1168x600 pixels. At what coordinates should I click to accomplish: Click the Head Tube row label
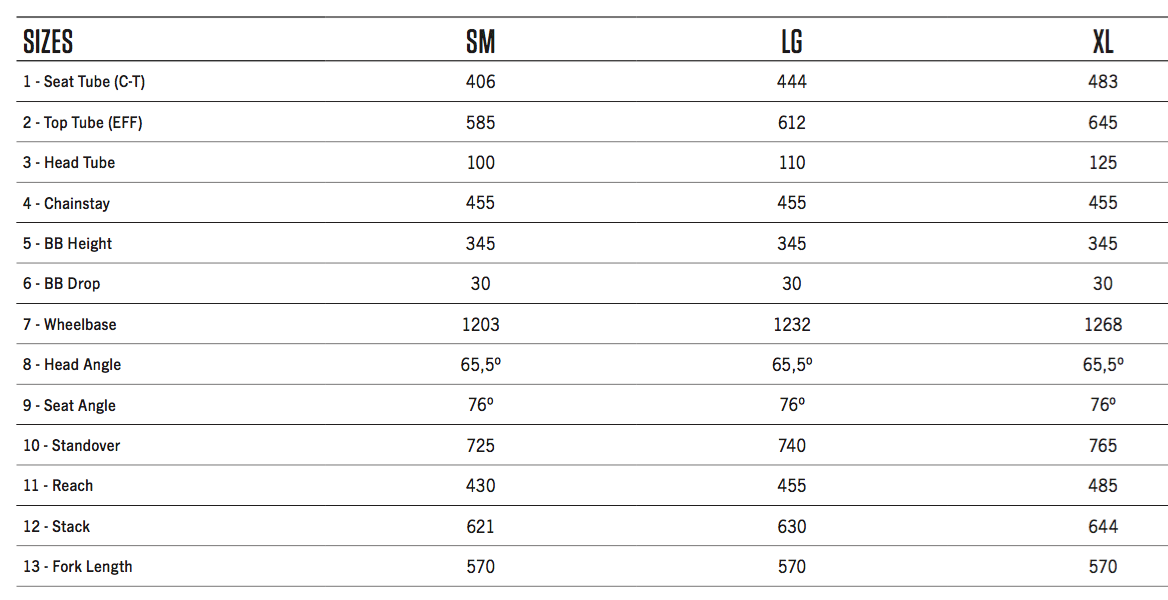pyautogui.click(x=69, y=163)
